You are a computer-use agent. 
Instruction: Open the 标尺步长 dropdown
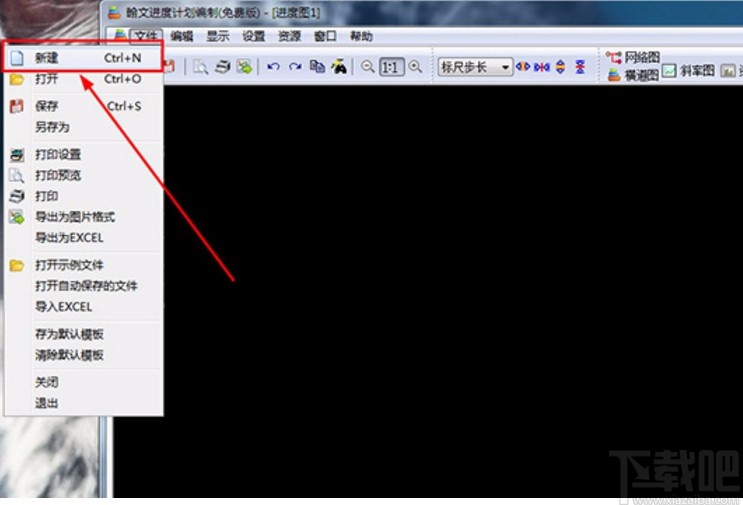475,67
